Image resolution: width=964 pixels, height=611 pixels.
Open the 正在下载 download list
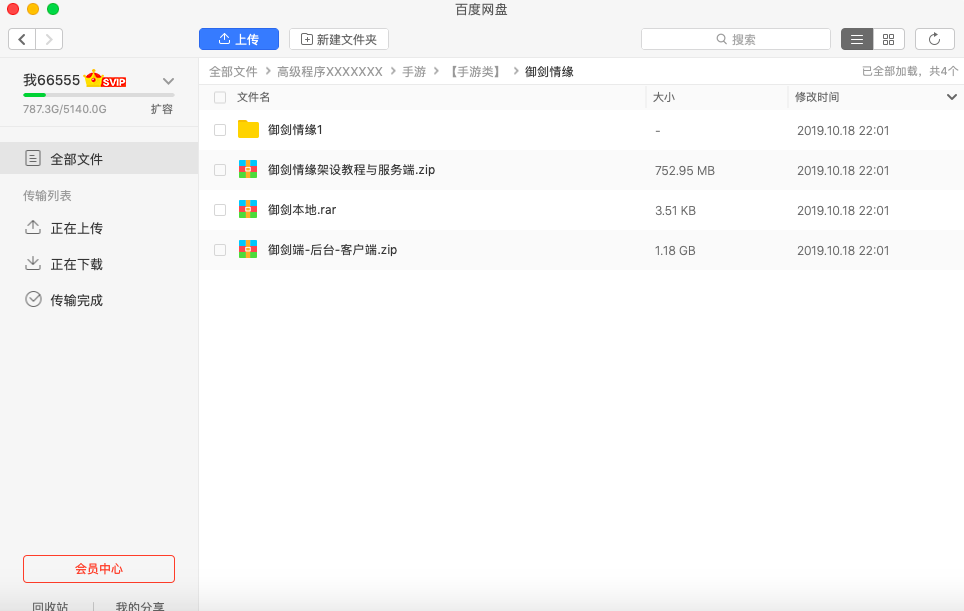pos(76,264)
